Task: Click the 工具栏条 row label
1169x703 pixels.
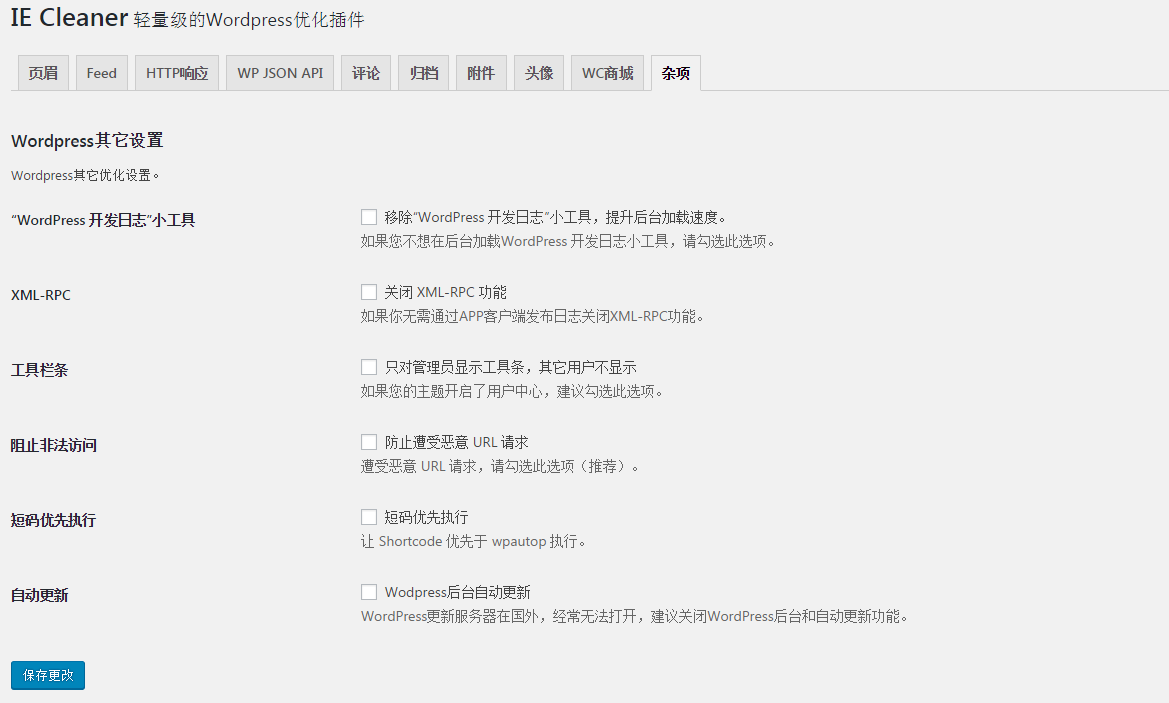Action: 40,370
